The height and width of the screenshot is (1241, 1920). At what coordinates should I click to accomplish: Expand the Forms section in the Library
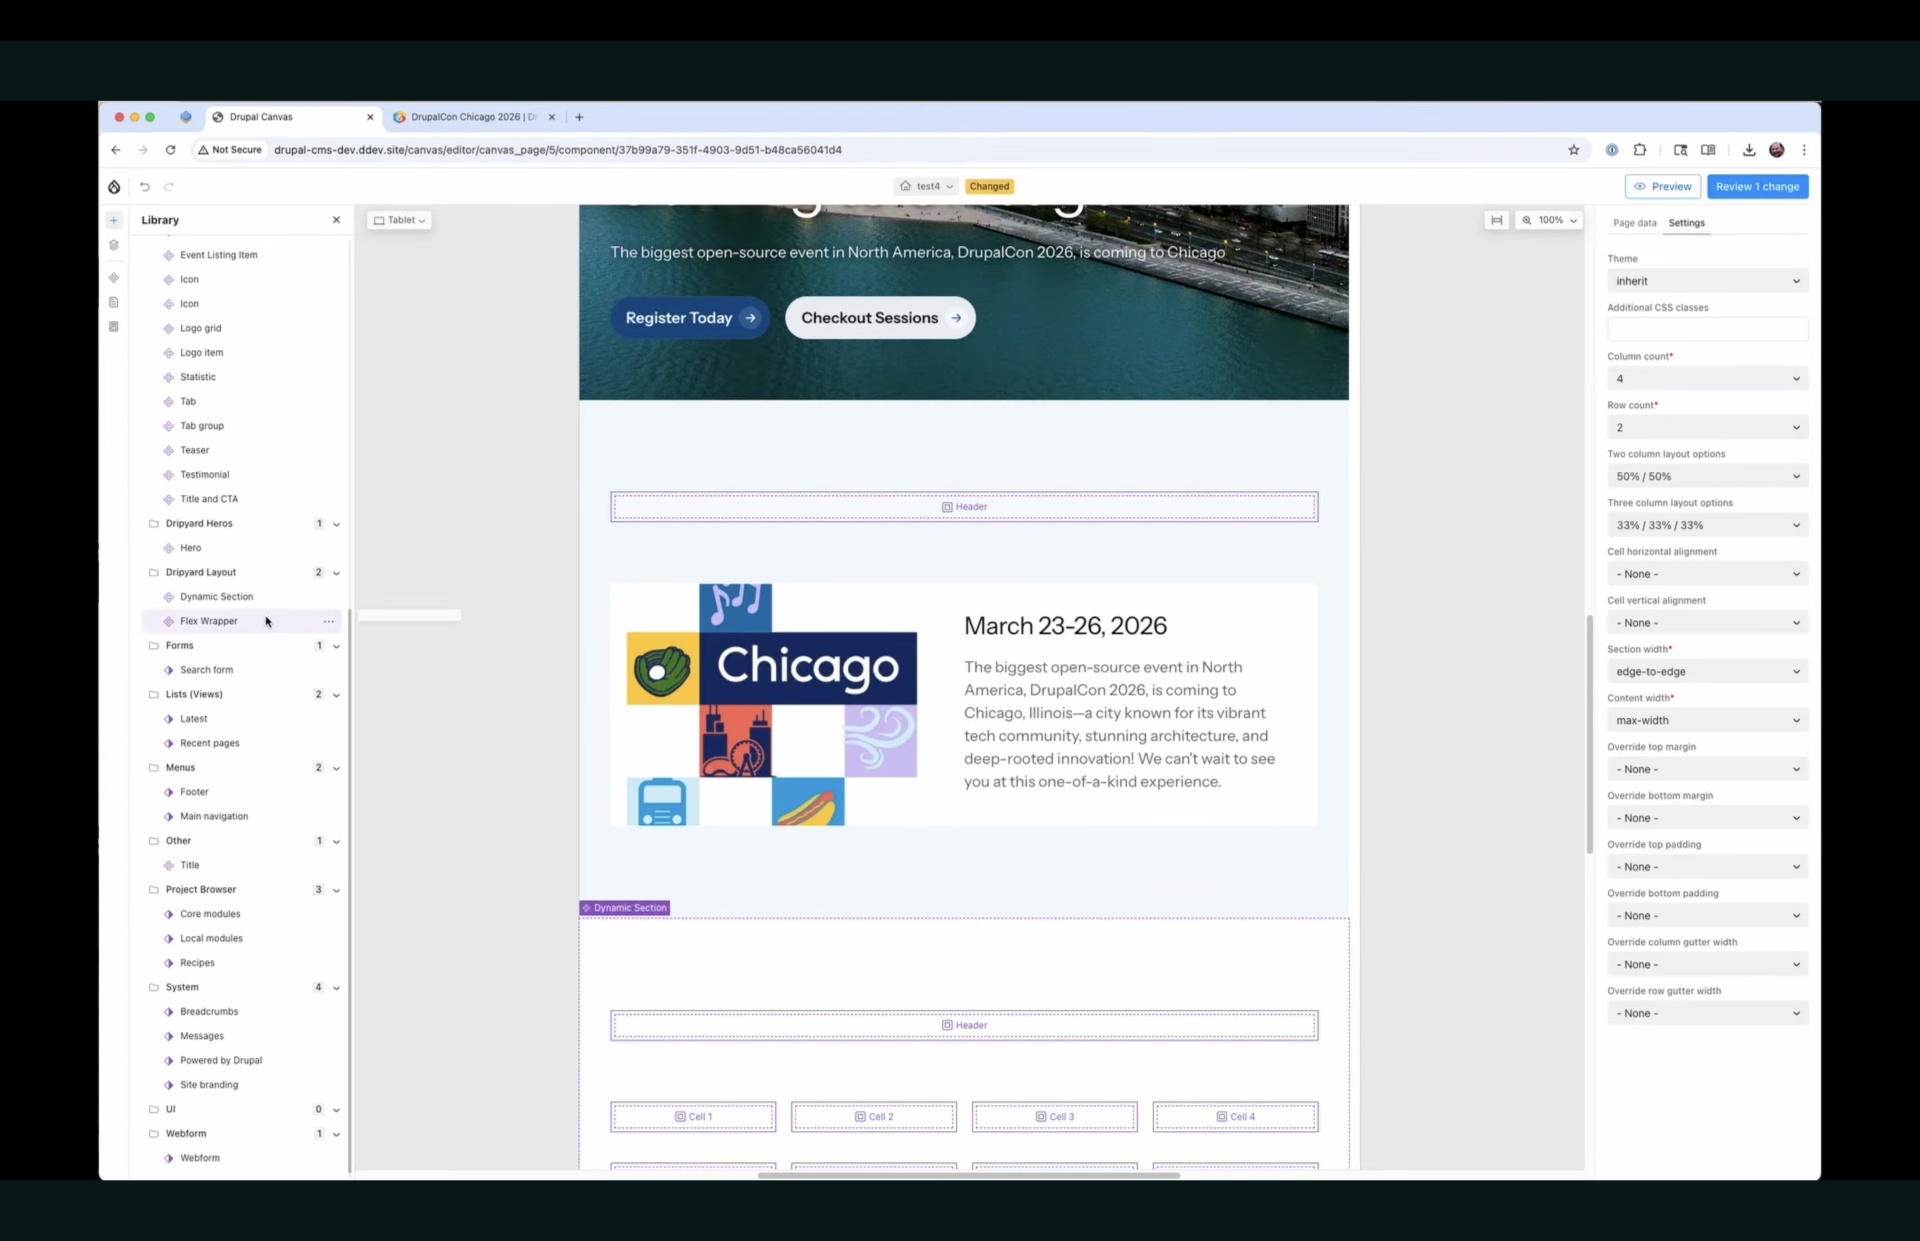(337, 646)
